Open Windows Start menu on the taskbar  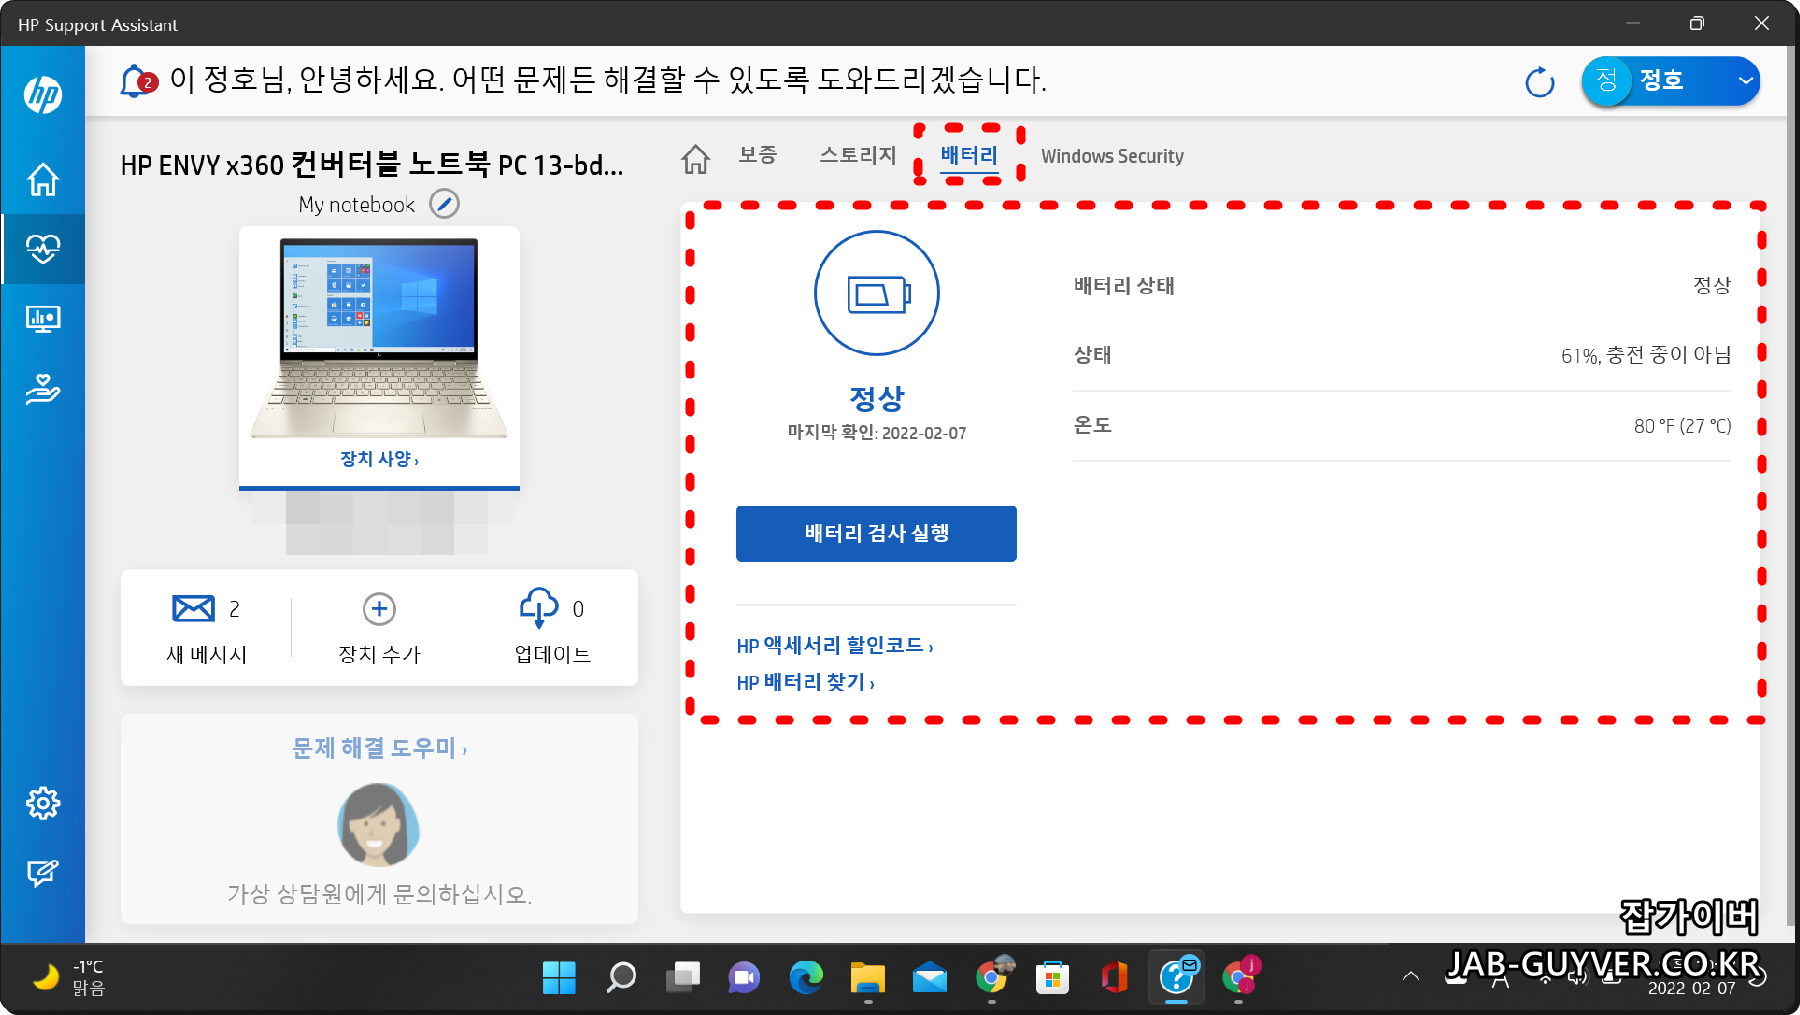click(559, 977)
